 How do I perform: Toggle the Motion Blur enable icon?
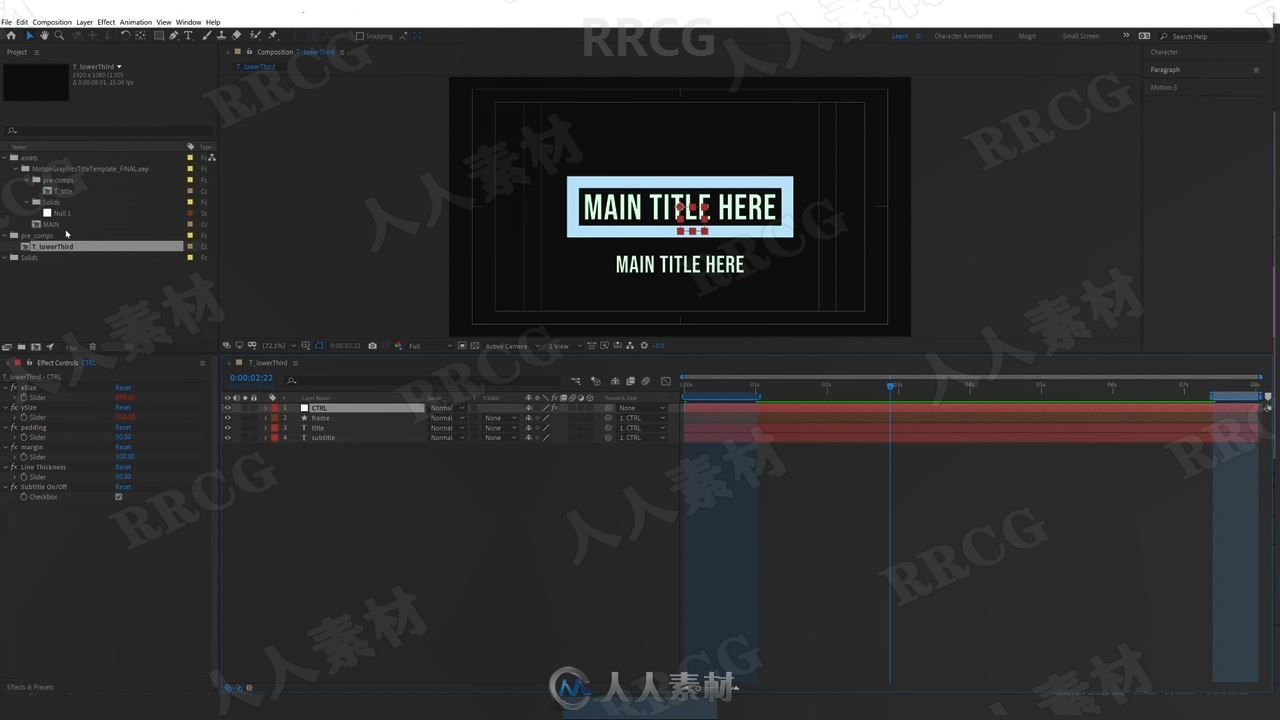pos(646,381)
